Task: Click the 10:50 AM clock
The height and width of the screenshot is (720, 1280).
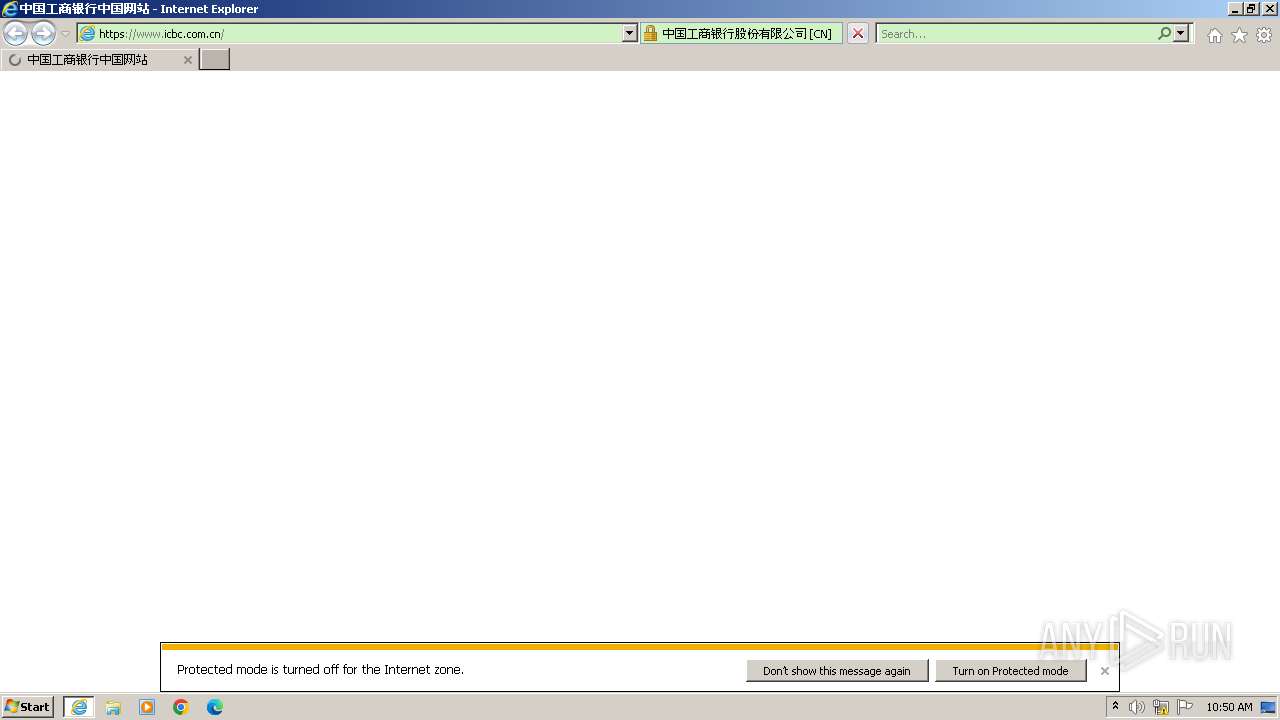Action: pos(1229,707)
